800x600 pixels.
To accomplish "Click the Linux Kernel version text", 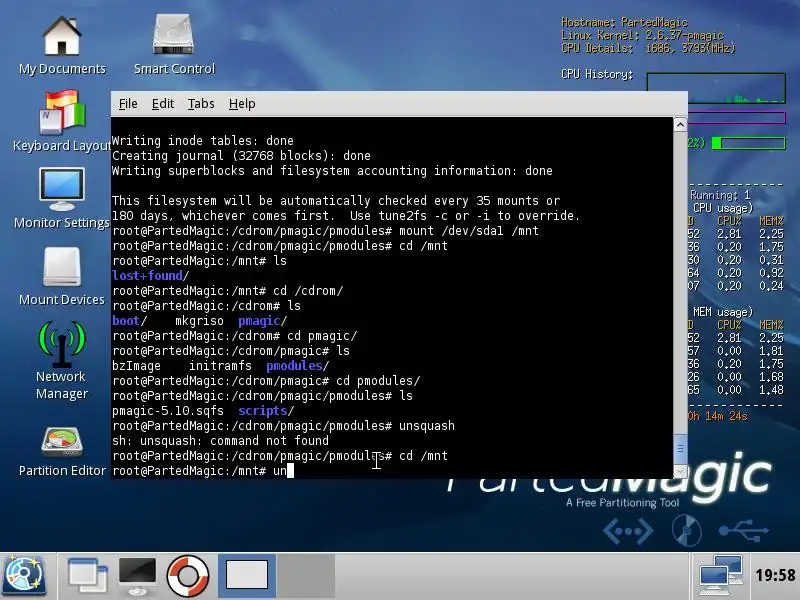I will click(x=642, y=35).
